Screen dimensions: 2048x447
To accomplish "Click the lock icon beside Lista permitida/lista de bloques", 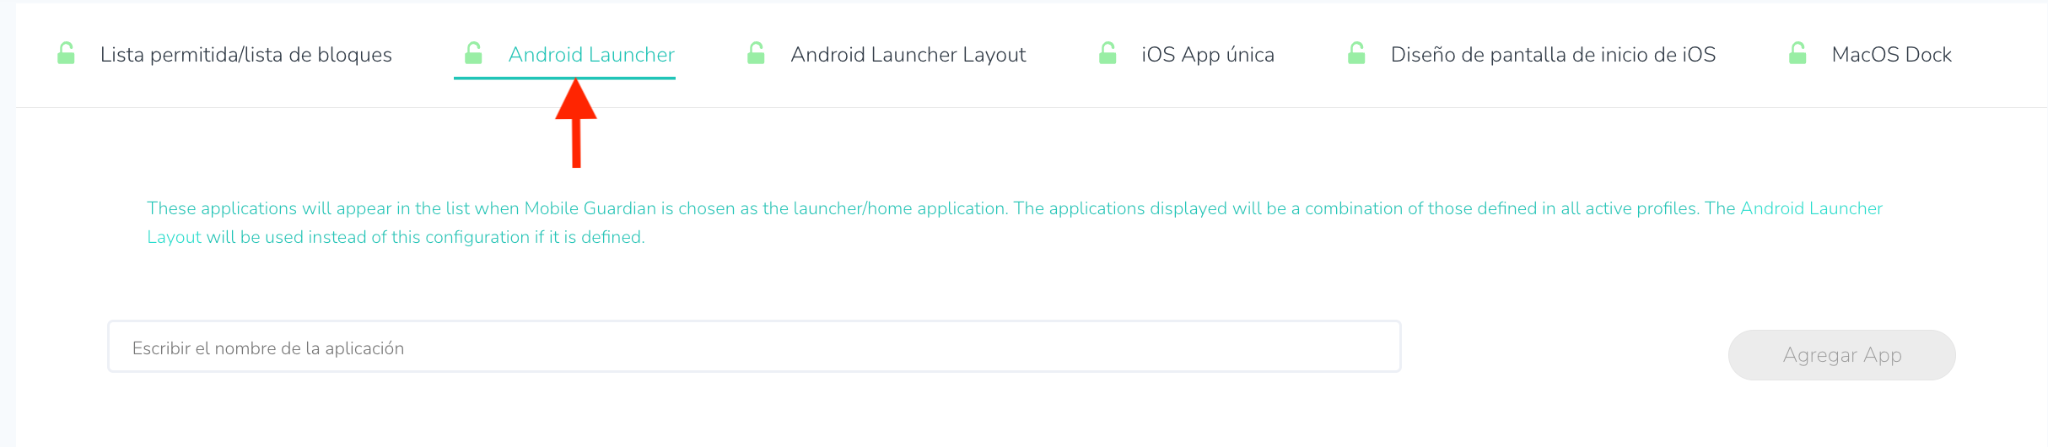I will click(66, 54).
